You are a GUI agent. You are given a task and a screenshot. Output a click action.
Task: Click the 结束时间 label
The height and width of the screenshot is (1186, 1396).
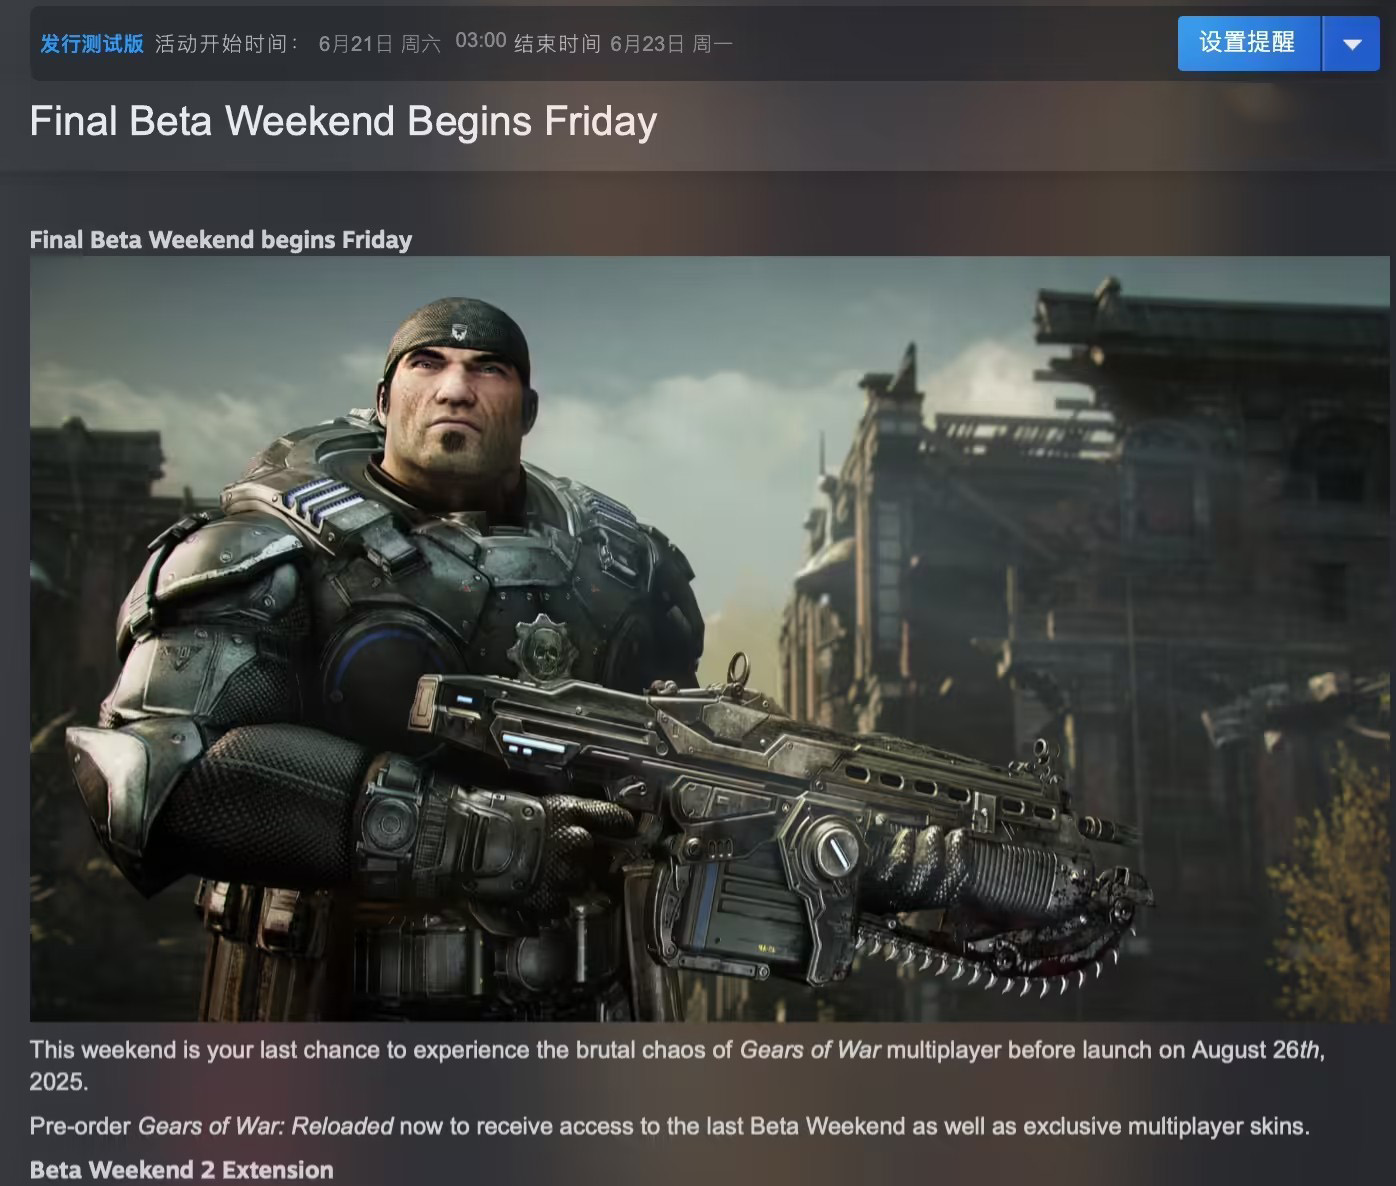(557, 44)
